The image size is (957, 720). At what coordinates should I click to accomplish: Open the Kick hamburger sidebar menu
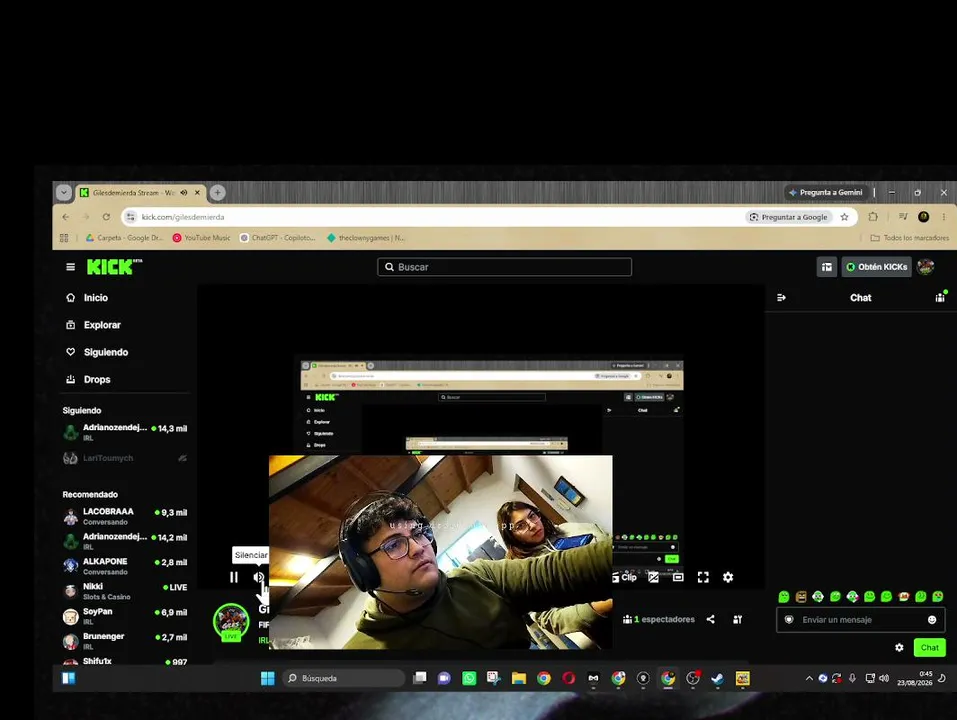(71, 267)
